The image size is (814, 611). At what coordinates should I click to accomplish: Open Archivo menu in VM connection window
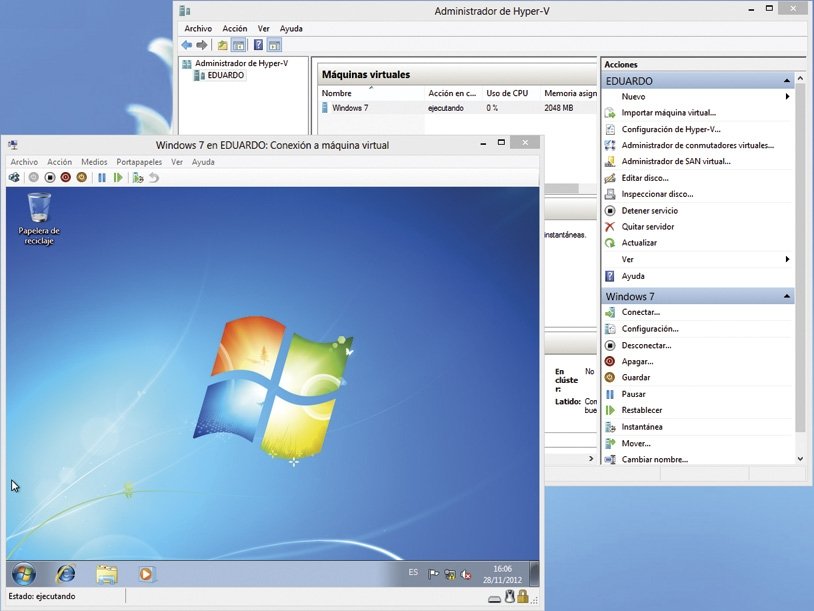click(24, 162)
